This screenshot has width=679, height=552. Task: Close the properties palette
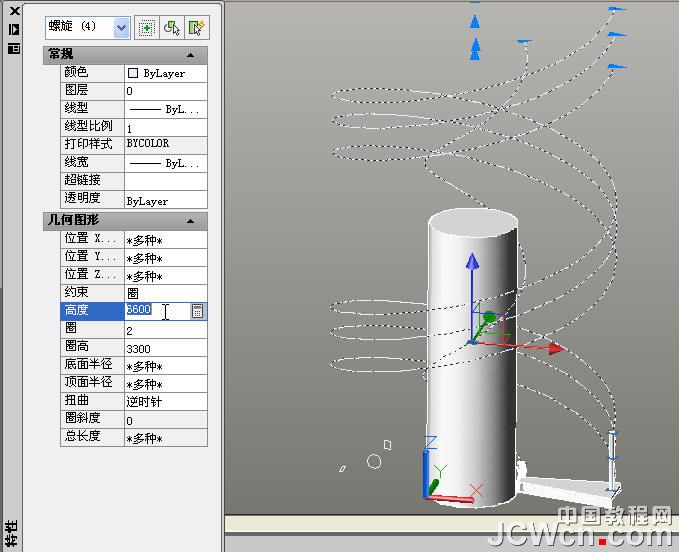click(x=15, y=11)
